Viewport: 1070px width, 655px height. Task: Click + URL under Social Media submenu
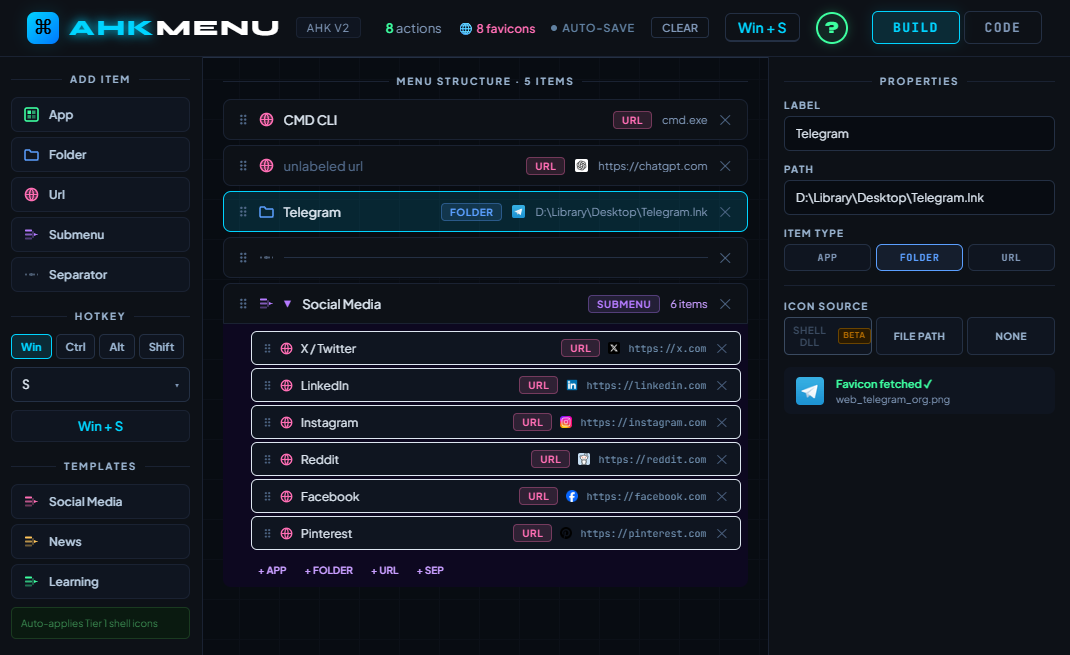point(385,570)
